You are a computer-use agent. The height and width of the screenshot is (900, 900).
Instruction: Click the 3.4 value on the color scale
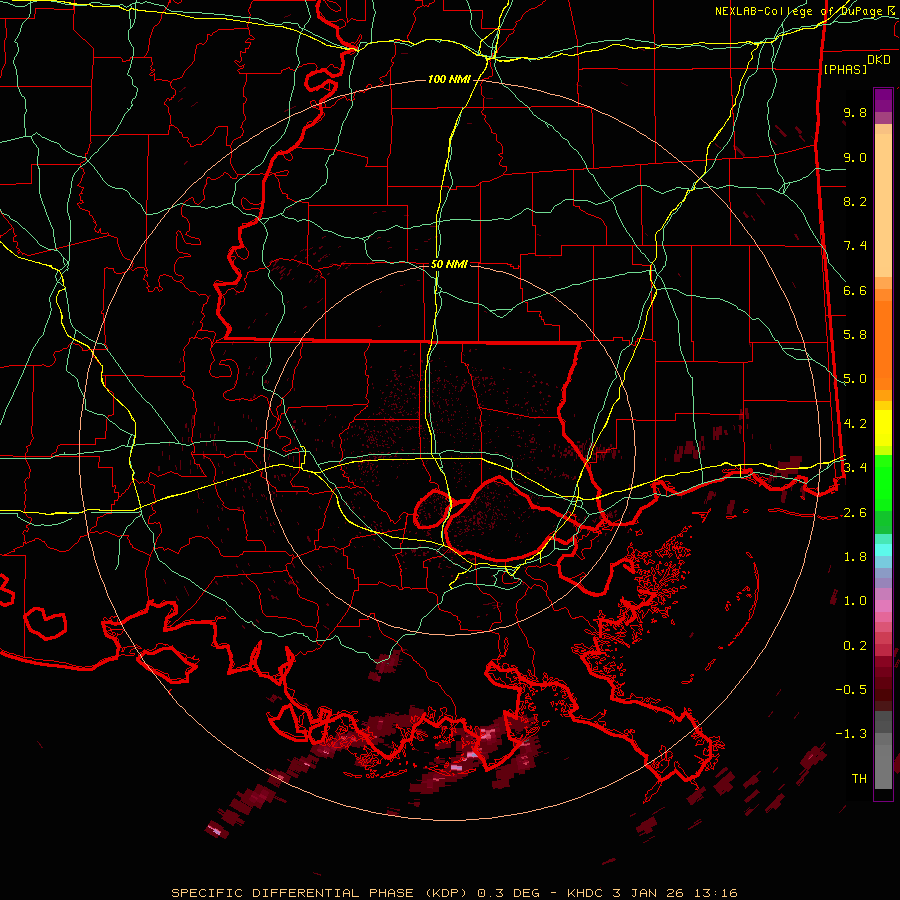click(x=855, y=468)
